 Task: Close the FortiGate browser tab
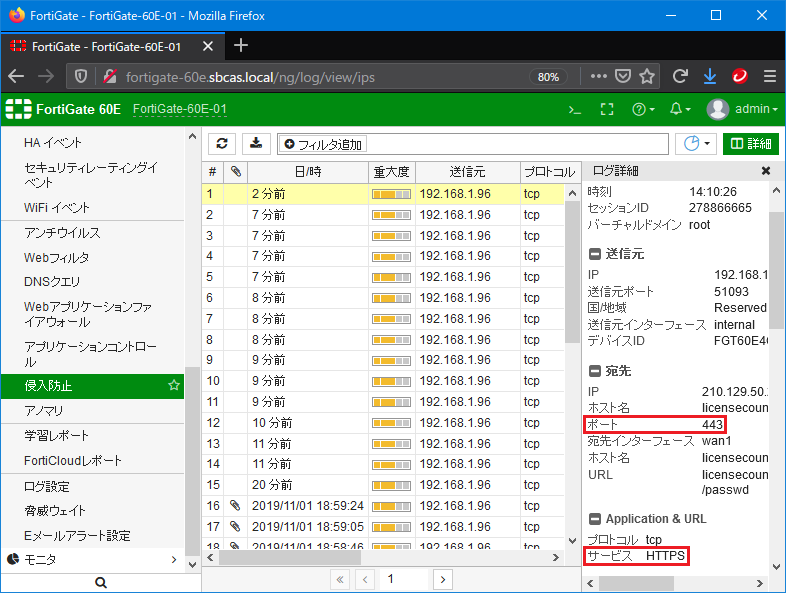pyautogui.click(x=208, y=47)
